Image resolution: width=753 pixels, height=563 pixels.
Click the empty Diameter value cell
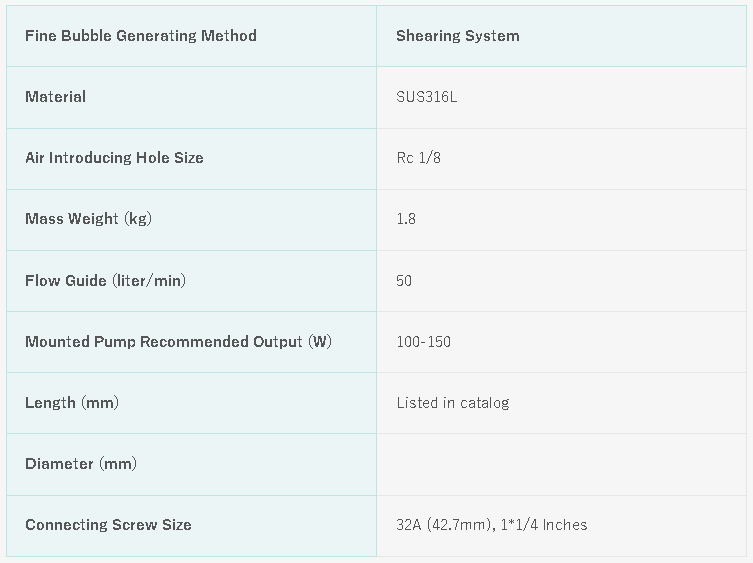point(560,464)
